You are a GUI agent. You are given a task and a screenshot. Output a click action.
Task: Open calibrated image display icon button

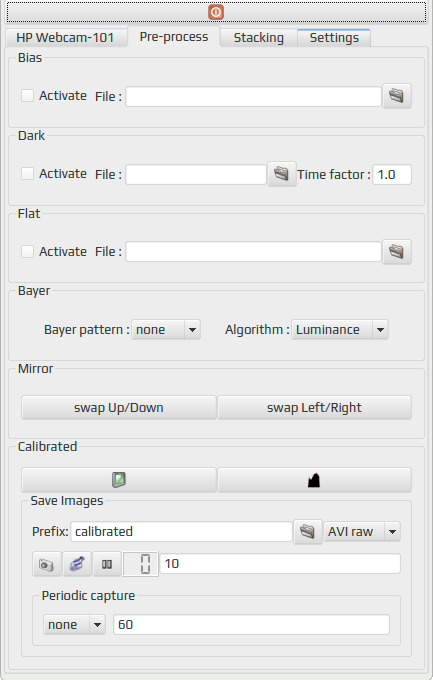pos(119,480)
